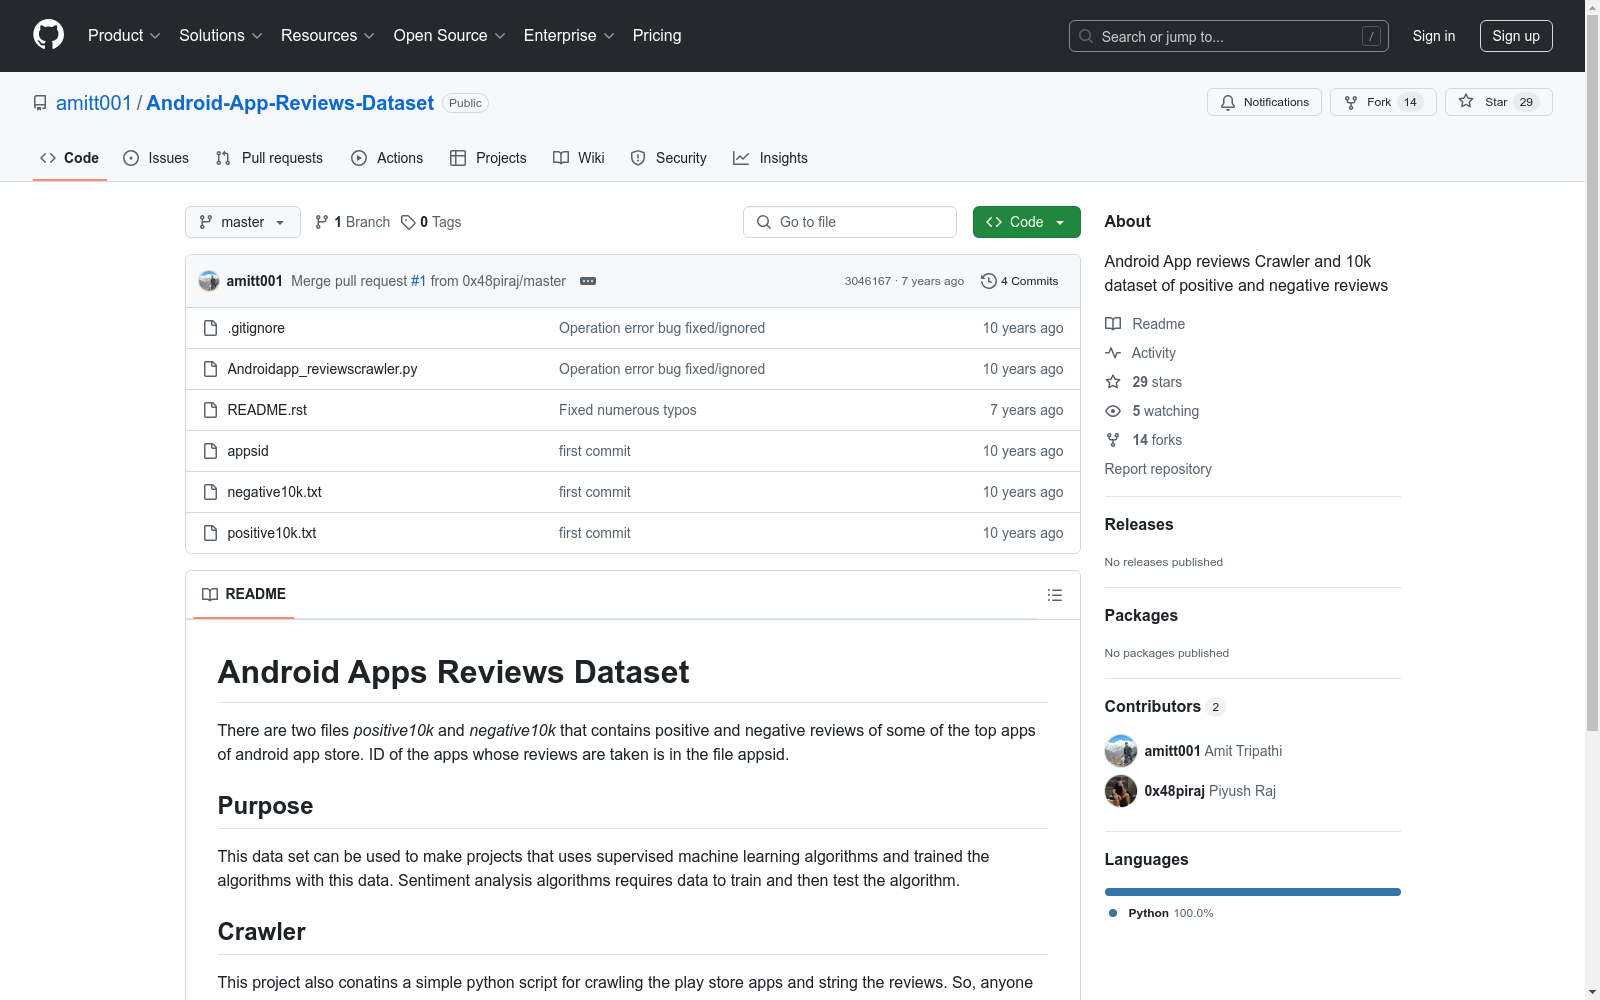This screenshot has height=1000, width=1600.
Task: Switch to the Code tab
Action: point(70,158)
